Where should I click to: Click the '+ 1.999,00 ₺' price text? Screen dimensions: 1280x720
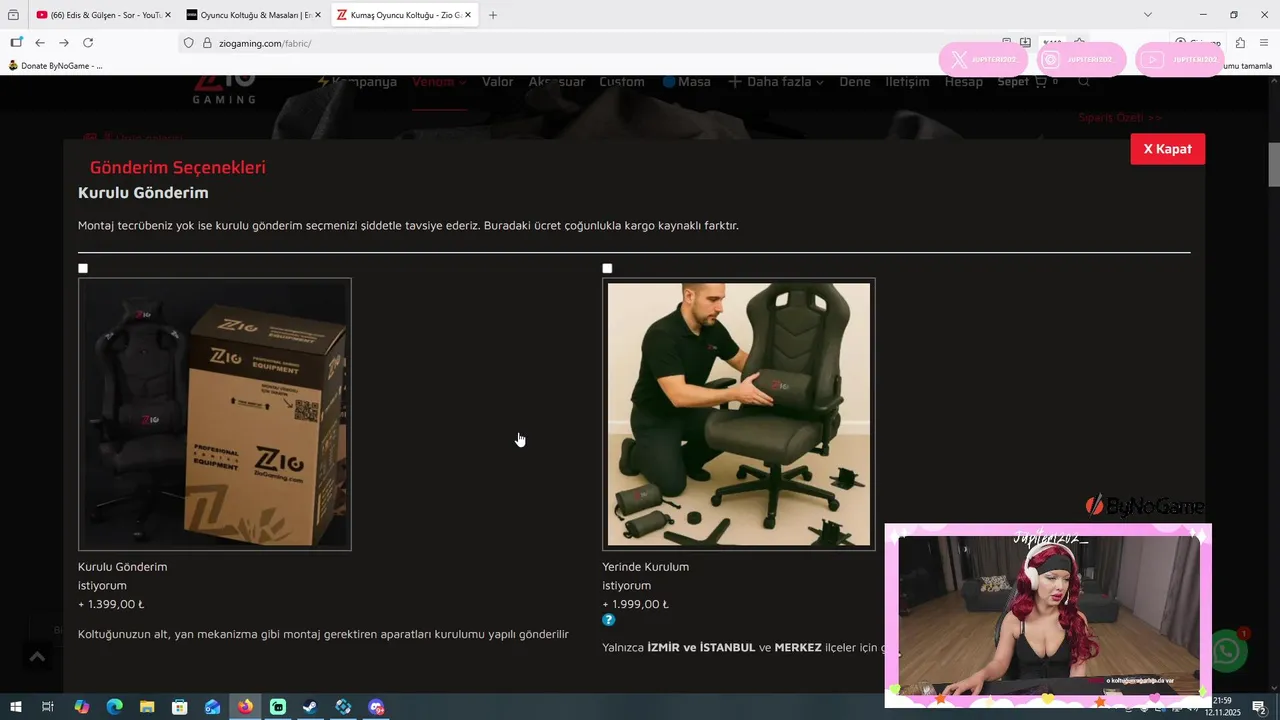[x=635, y=604]
